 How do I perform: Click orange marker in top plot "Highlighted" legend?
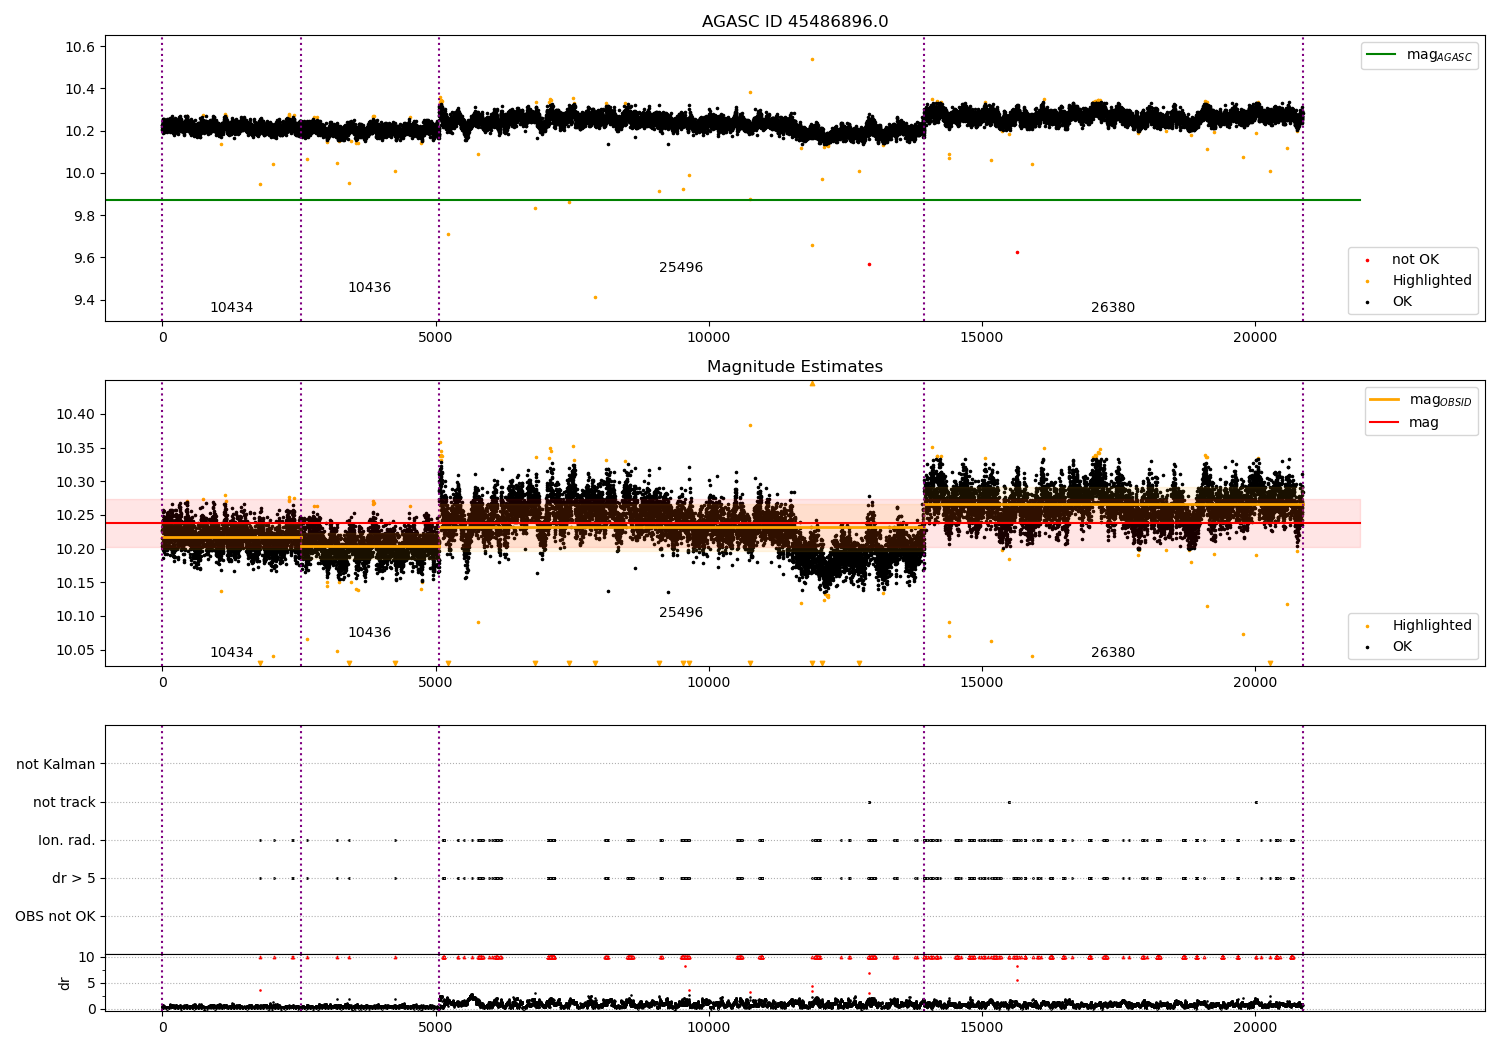(x=1367, y=281)
